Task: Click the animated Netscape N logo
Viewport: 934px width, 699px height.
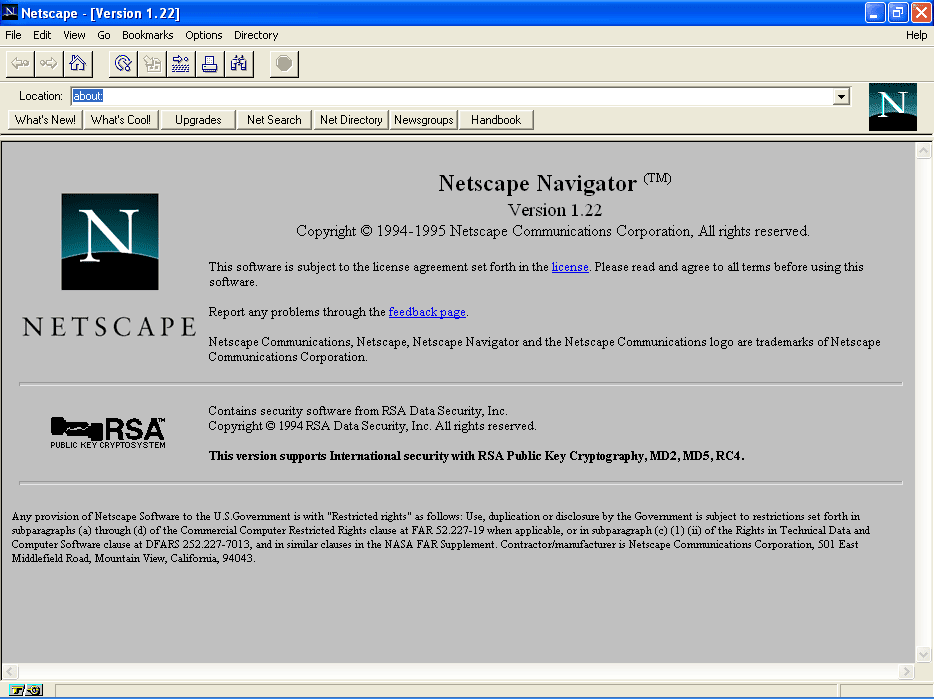Action: point(892,107)
